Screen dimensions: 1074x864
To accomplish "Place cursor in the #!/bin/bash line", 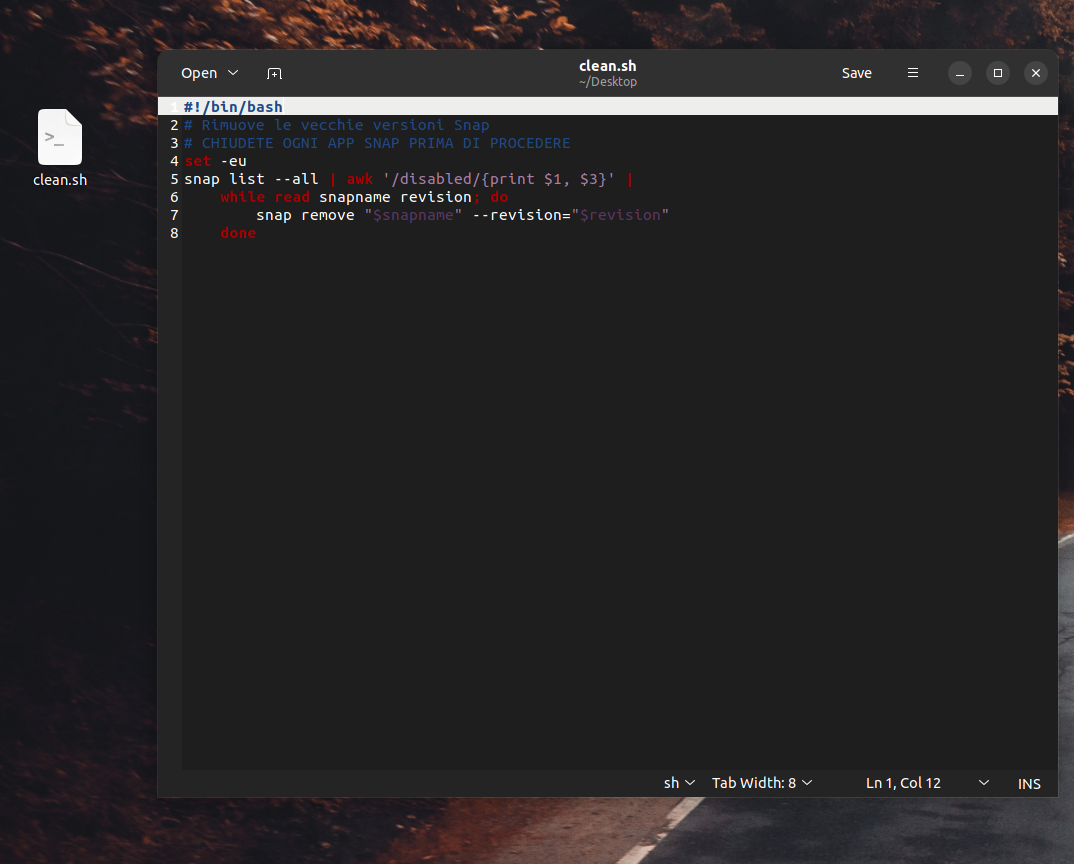I will tap(233, 107).
